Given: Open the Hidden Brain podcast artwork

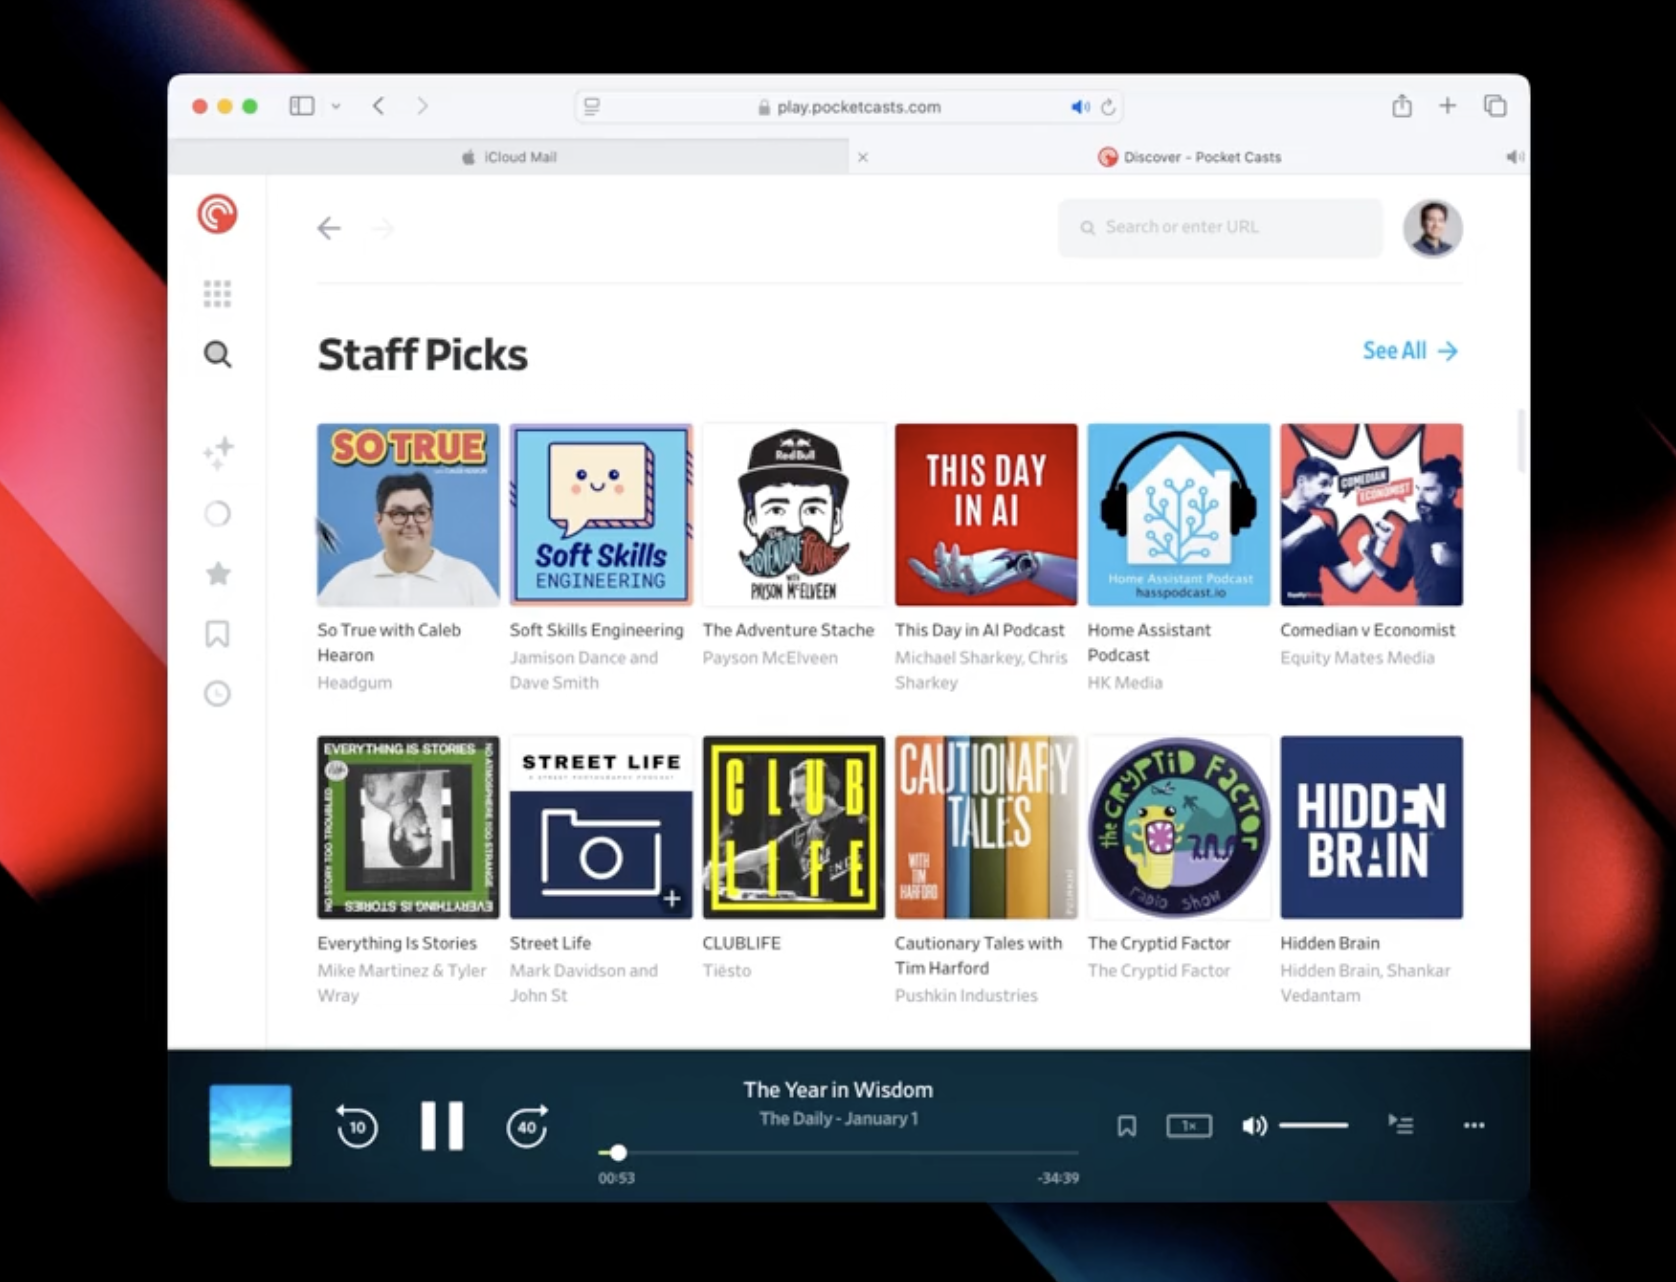Looking at the screenshot, I should [x=1371, y=827].
